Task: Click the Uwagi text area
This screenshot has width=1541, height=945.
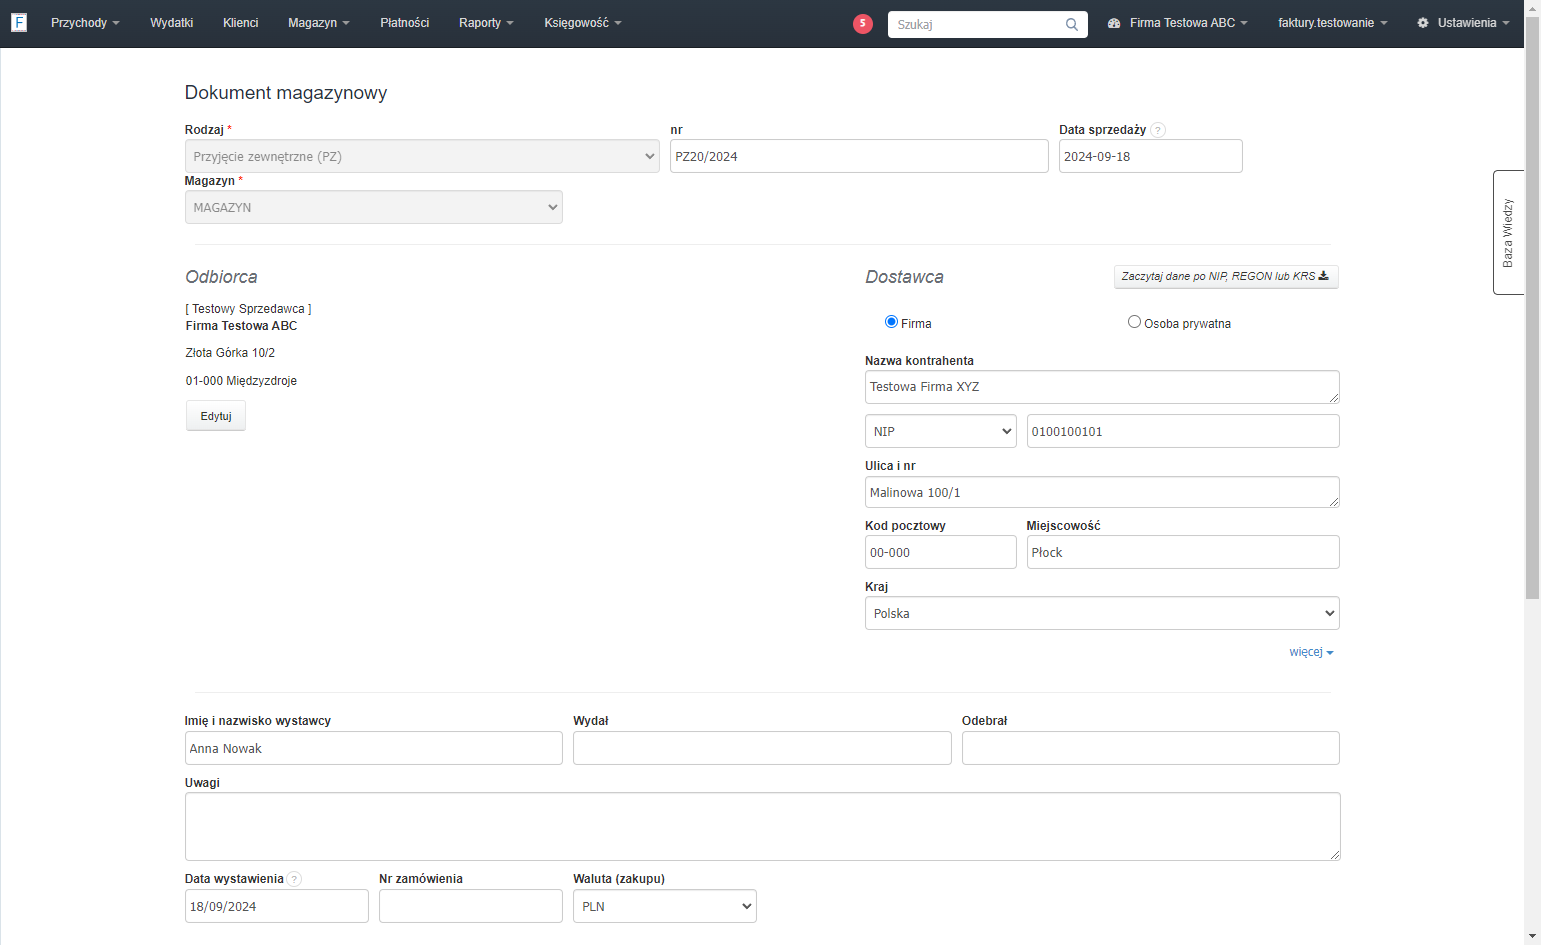Action: (763, 827)
